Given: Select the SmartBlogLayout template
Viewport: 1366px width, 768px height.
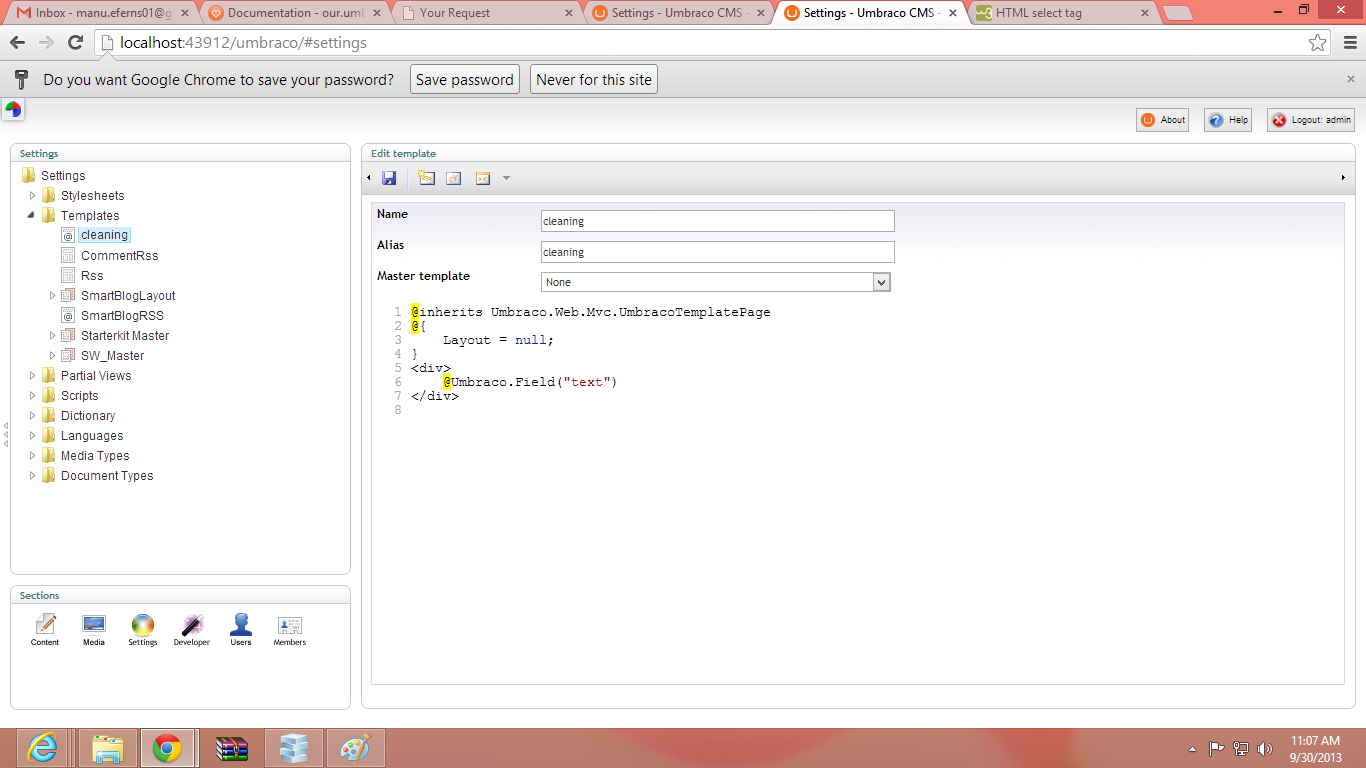Looking at the screenshot, I should (x=128, y=295).
